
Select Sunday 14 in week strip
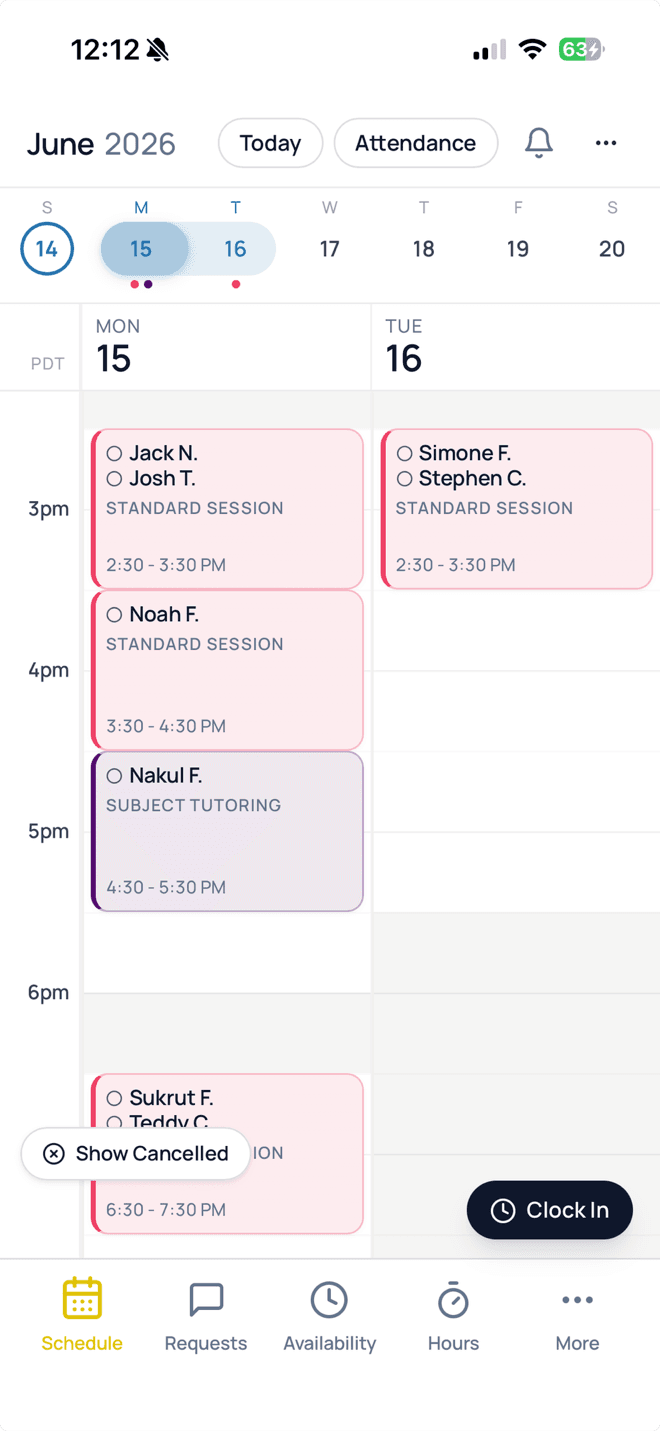coord(47,249)
